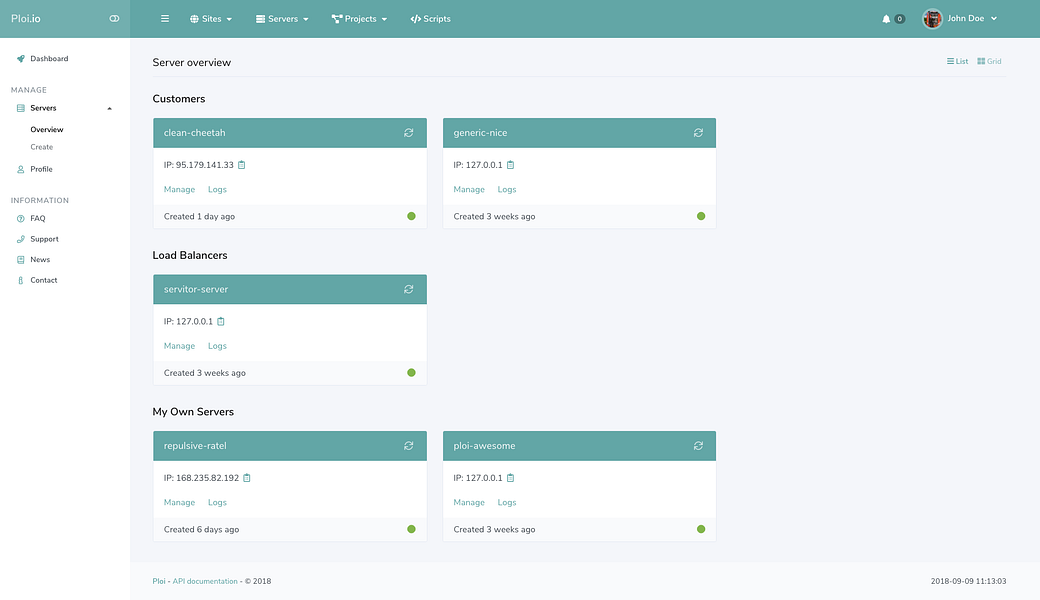The image size is (1040, 600).
Task: Open the Dashboard from the sidebar
Action: coord(48,58)
